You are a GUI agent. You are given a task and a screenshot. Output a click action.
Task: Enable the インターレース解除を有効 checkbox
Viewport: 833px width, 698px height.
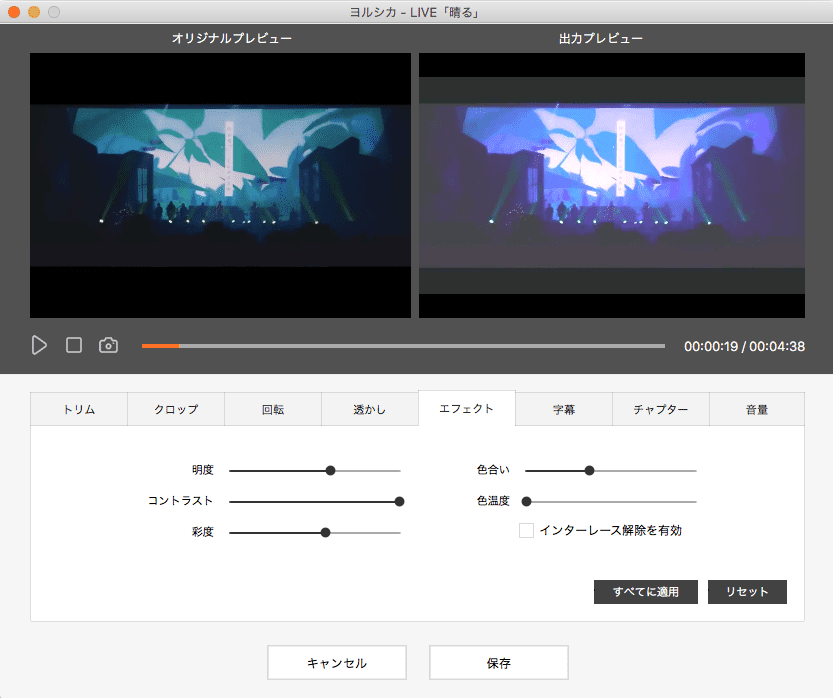point(526,531)
